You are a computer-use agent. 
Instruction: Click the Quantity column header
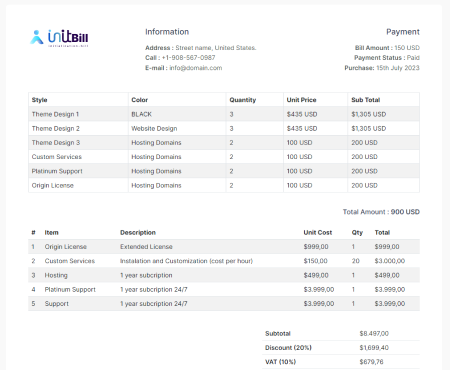pyautogui.click(x=243, y=100)
